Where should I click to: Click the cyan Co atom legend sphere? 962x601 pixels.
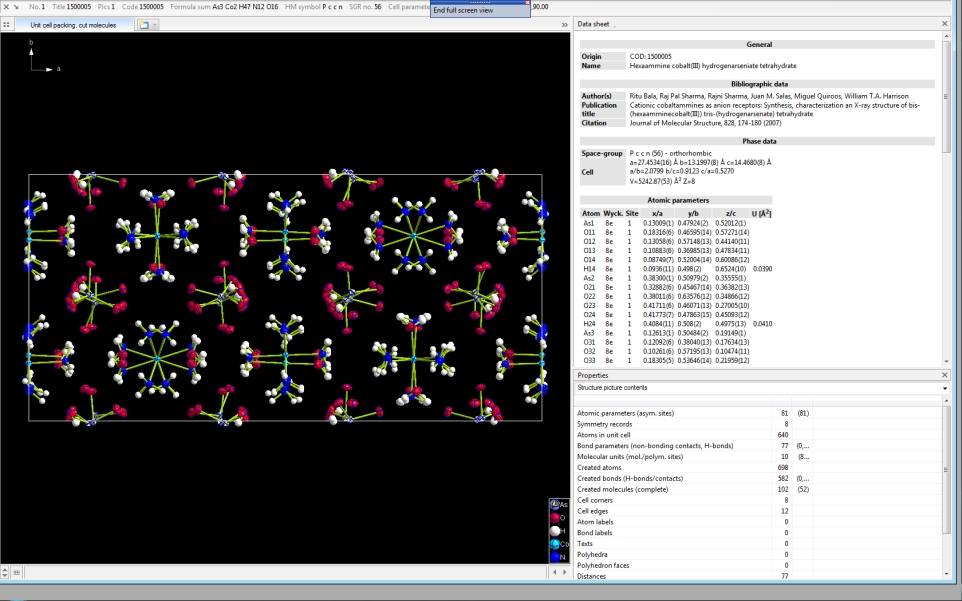click(553, 544)
